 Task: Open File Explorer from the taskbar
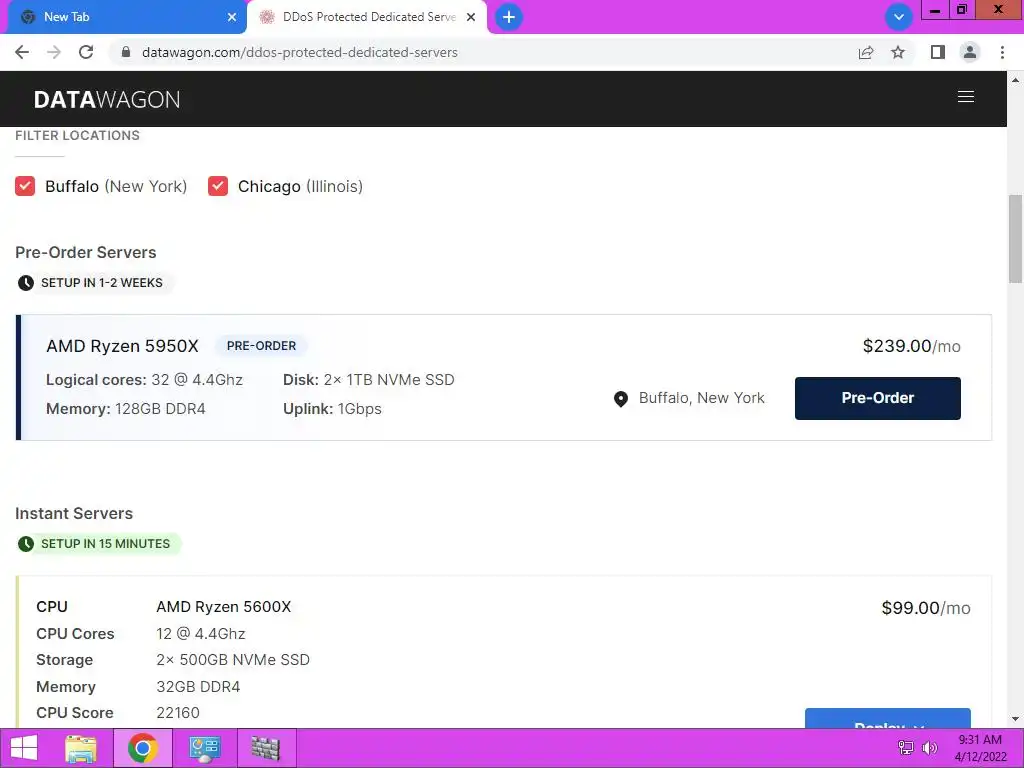pos(81,748)
